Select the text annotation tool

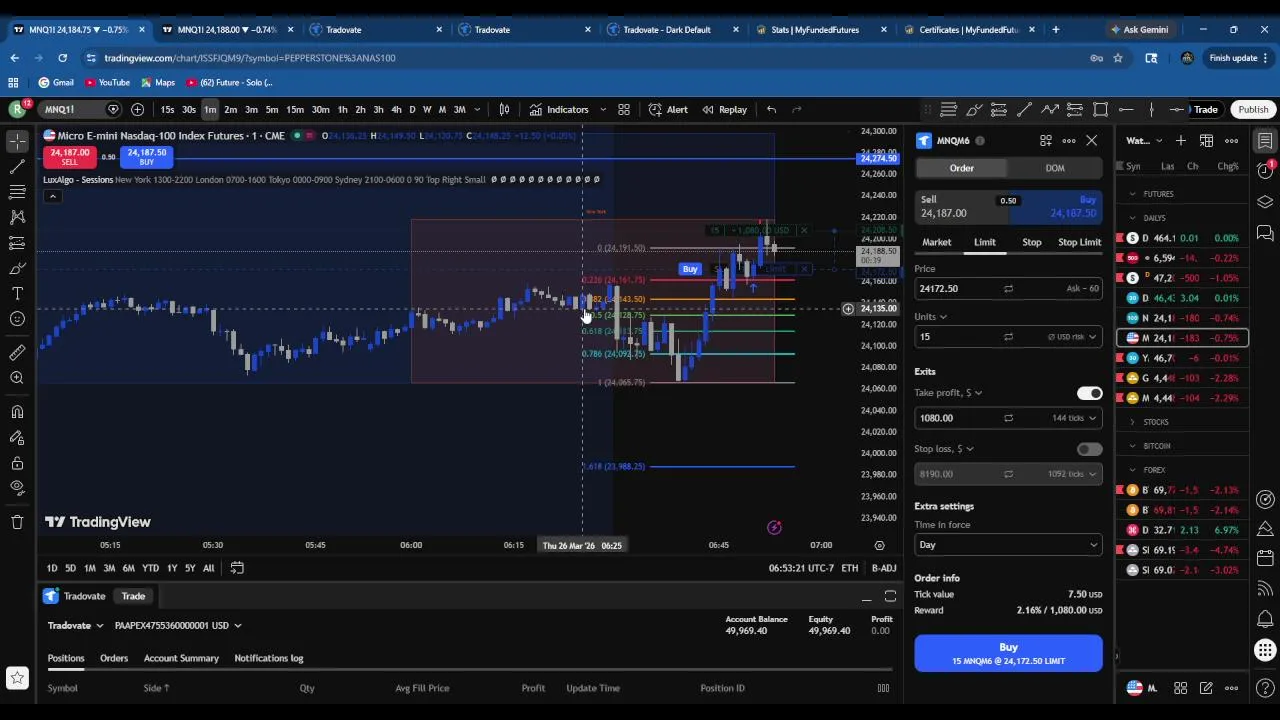tap(17, 293)
